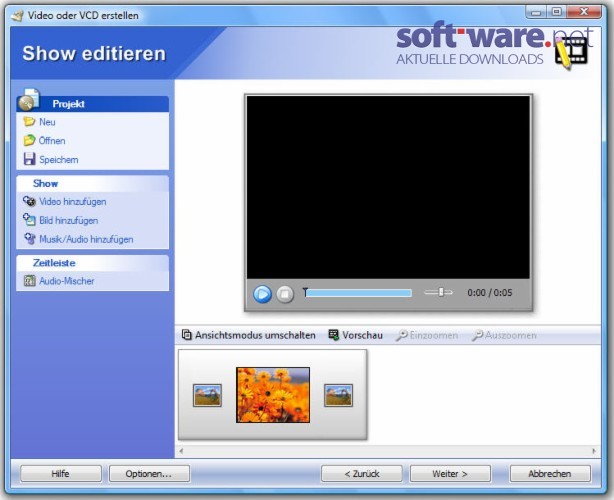Viewport: 614px width, 500px height.
Task: Click the timeline scrollbar right arrow
Action: pyautogui.click(x=594, y=451)
